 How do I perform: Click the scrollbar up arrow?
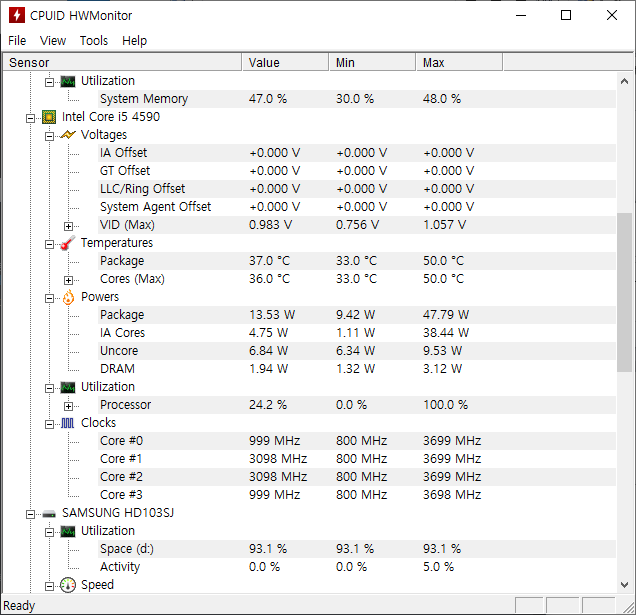coord(624,81)
